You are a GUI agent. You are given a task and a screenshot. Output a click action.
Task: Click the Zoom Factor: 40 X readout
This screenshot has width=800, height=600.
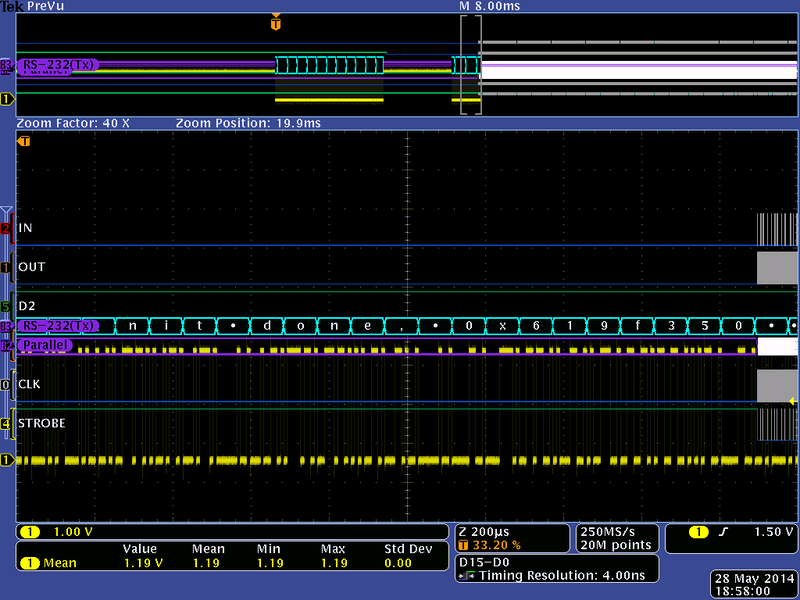(73, 123)
